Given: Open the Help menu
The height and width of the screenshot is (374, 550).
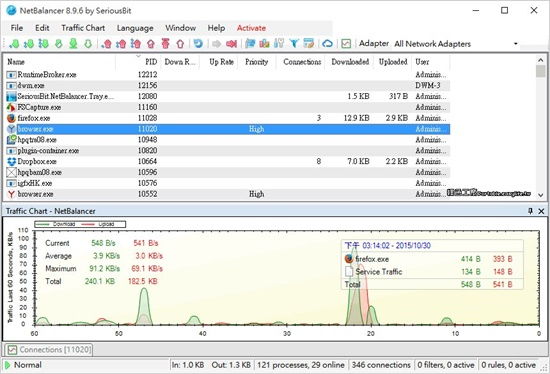Looking at the screenshot, I should pos(216,28).
